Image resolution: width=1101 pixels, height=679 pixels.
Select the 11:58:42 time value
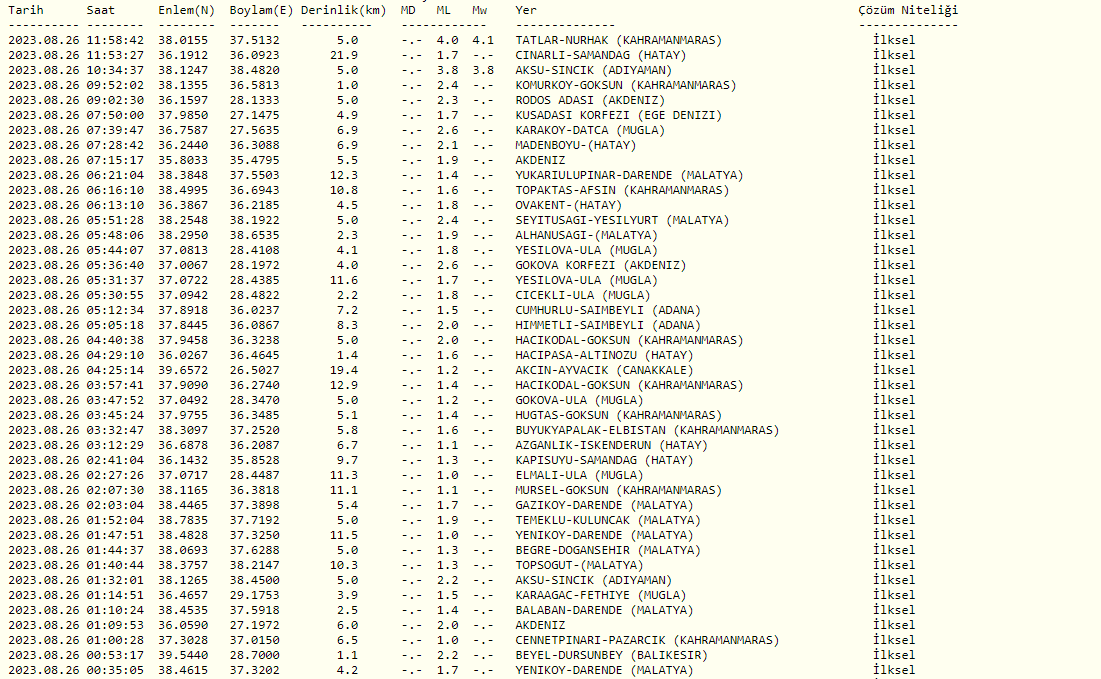coord(115,40)
